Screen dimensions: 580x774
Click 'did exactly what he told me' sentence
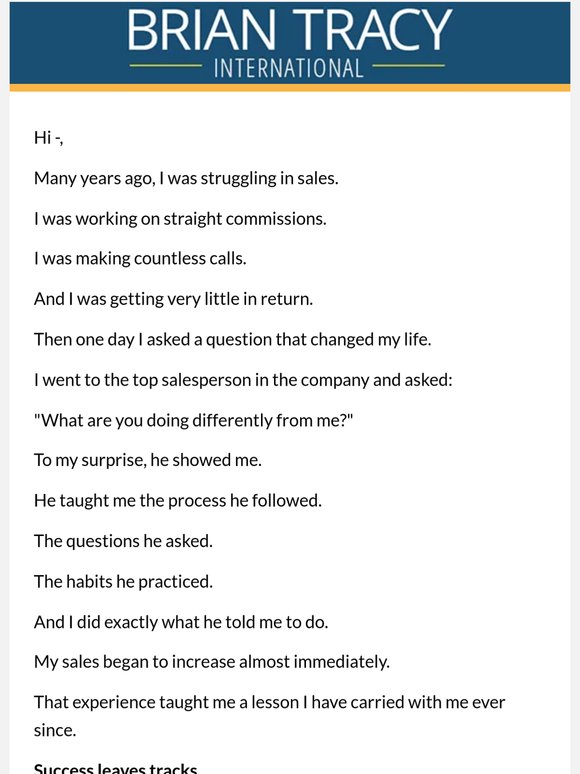pyautogui.click(x=181, y=622)
